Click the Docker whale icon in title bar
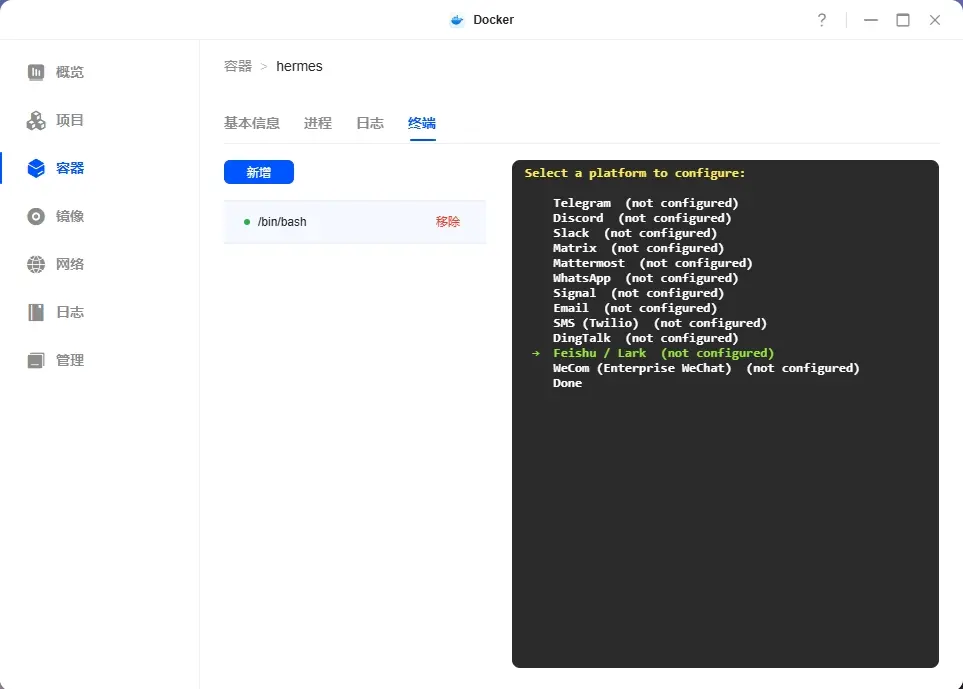Screen dimensions: 963x689 point(457,20)
